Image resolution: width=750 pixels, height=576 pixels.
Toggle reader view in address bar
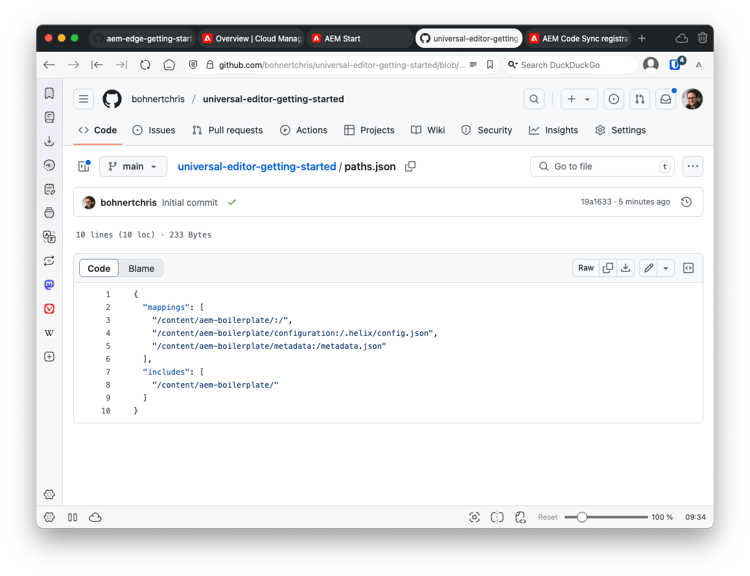474,65
